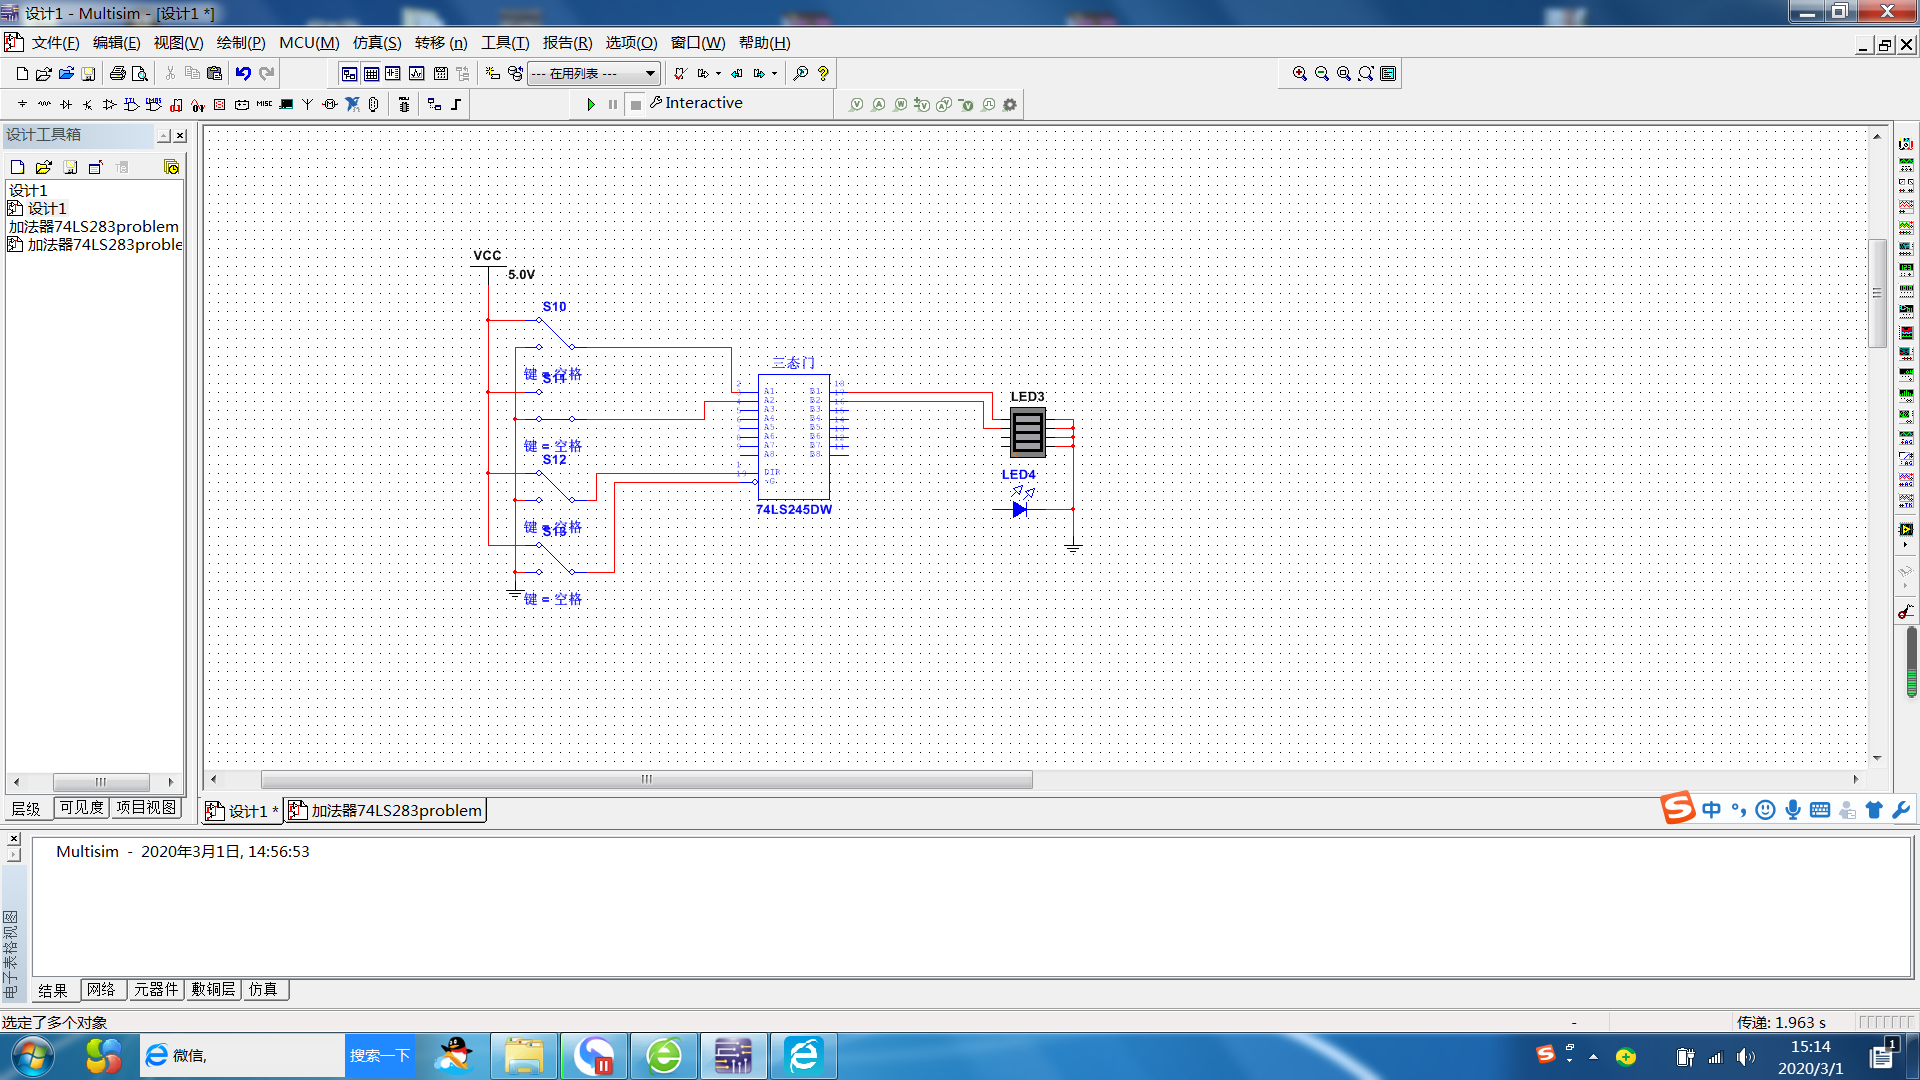Pause the running simulation
Image resolution: width=1920 pixels, height=1080 pixels.
click(x=613, y=104)
